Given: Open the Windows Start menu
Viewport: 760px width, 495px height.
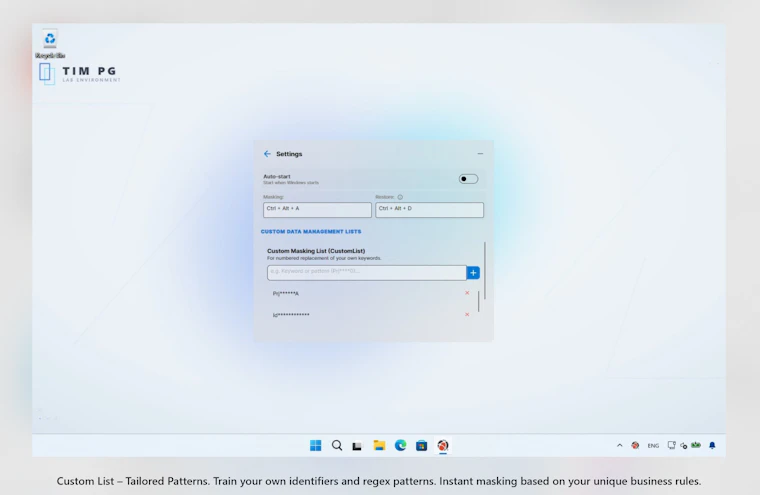Looking at the screenshot, I should (x=316, y=446).
